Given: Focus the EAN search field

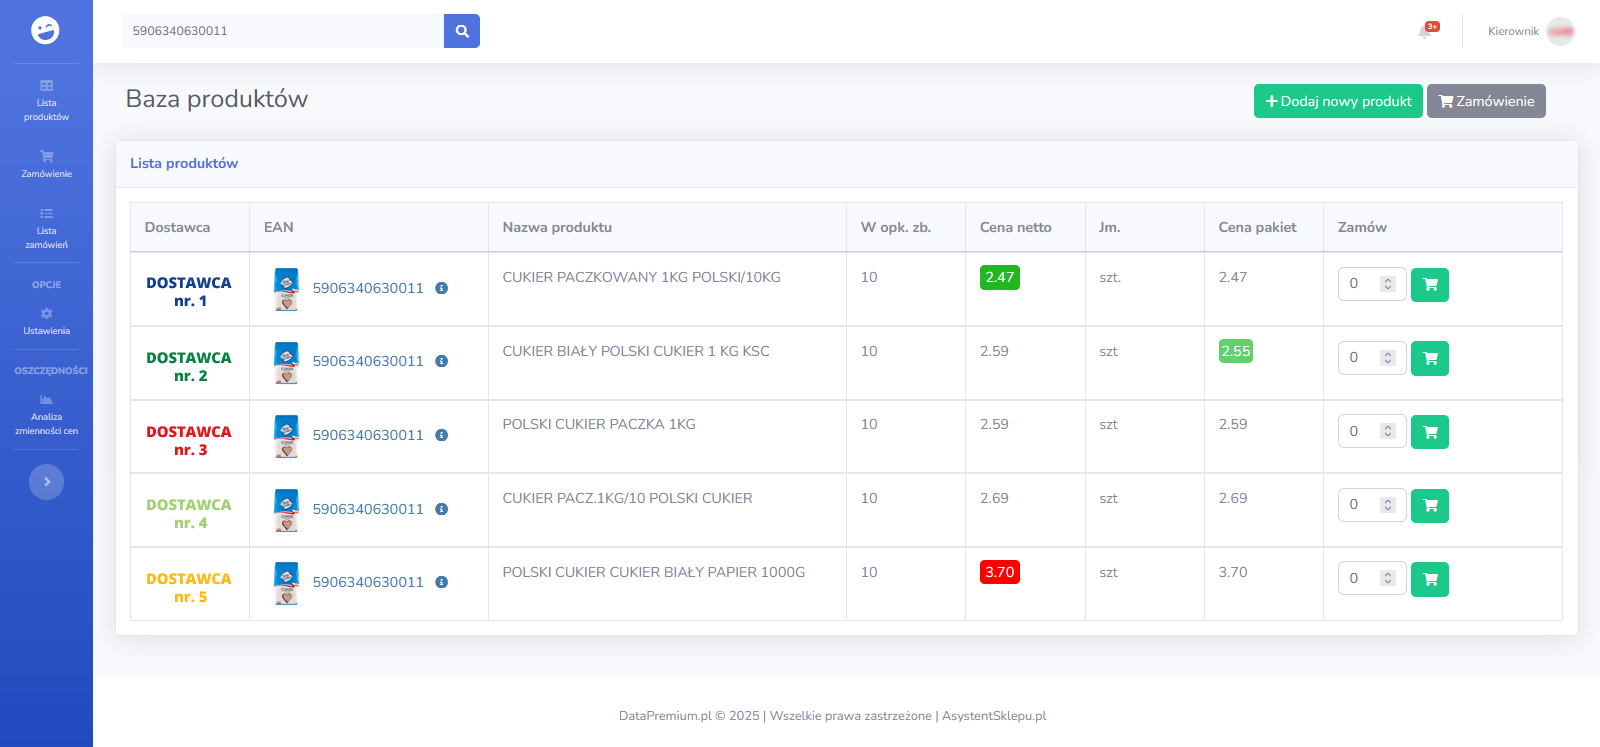Looking at the screenshot, I should [282, 31].
